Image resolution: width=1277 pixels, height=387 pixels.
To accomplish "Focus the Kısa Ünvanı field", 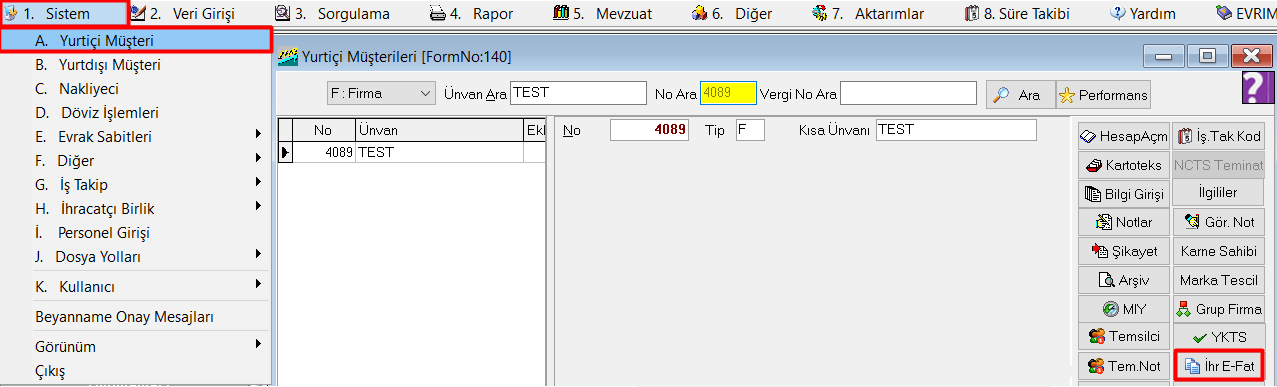I will 956,130.
